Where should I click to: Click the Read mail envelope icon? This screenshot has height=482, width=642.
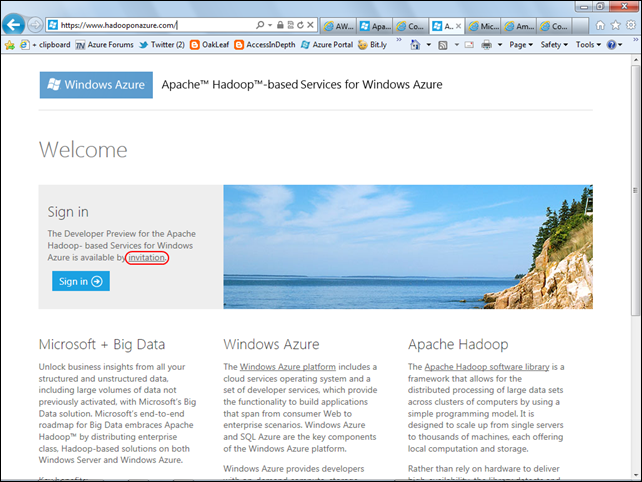tap(469, 45)
